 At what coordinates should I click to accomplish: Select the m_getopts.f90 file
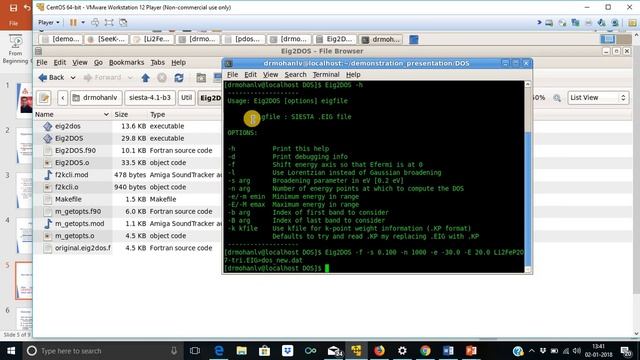(78, 211)
